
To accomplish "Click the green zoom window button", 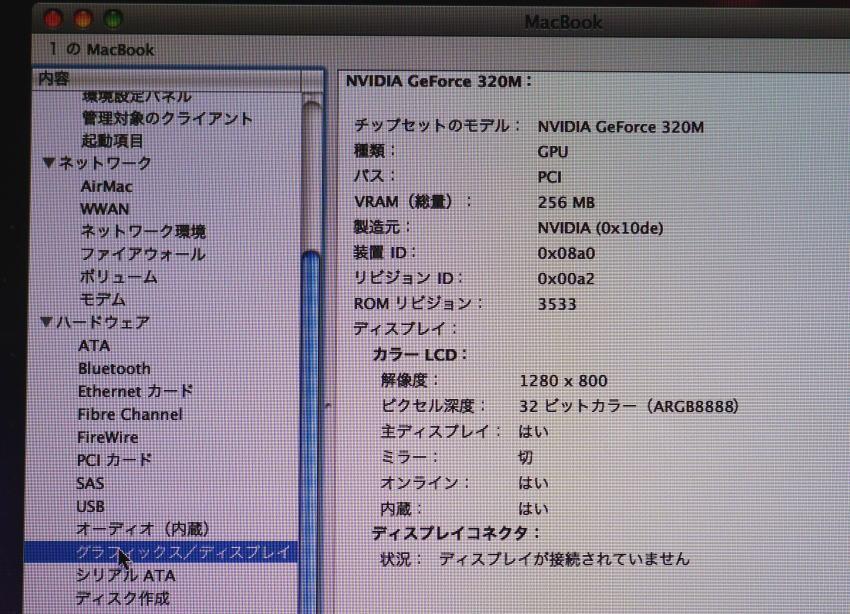I will click(113, 20).
